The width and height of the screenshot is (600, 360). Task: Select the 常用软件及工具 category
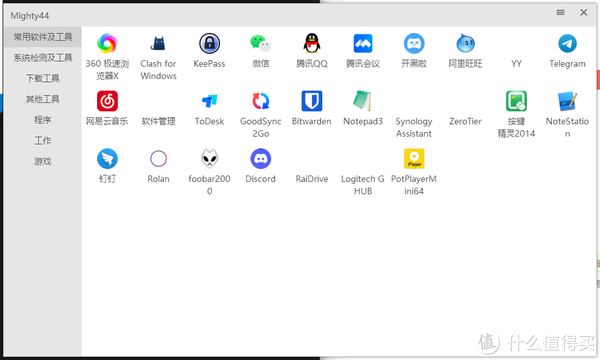coord(43,37)
